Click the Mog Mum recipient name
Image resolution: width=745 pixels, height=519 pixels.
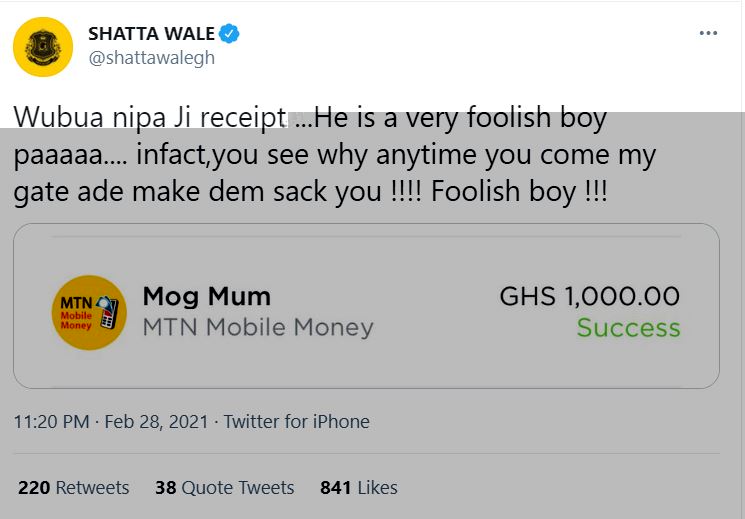click(207, 297)
